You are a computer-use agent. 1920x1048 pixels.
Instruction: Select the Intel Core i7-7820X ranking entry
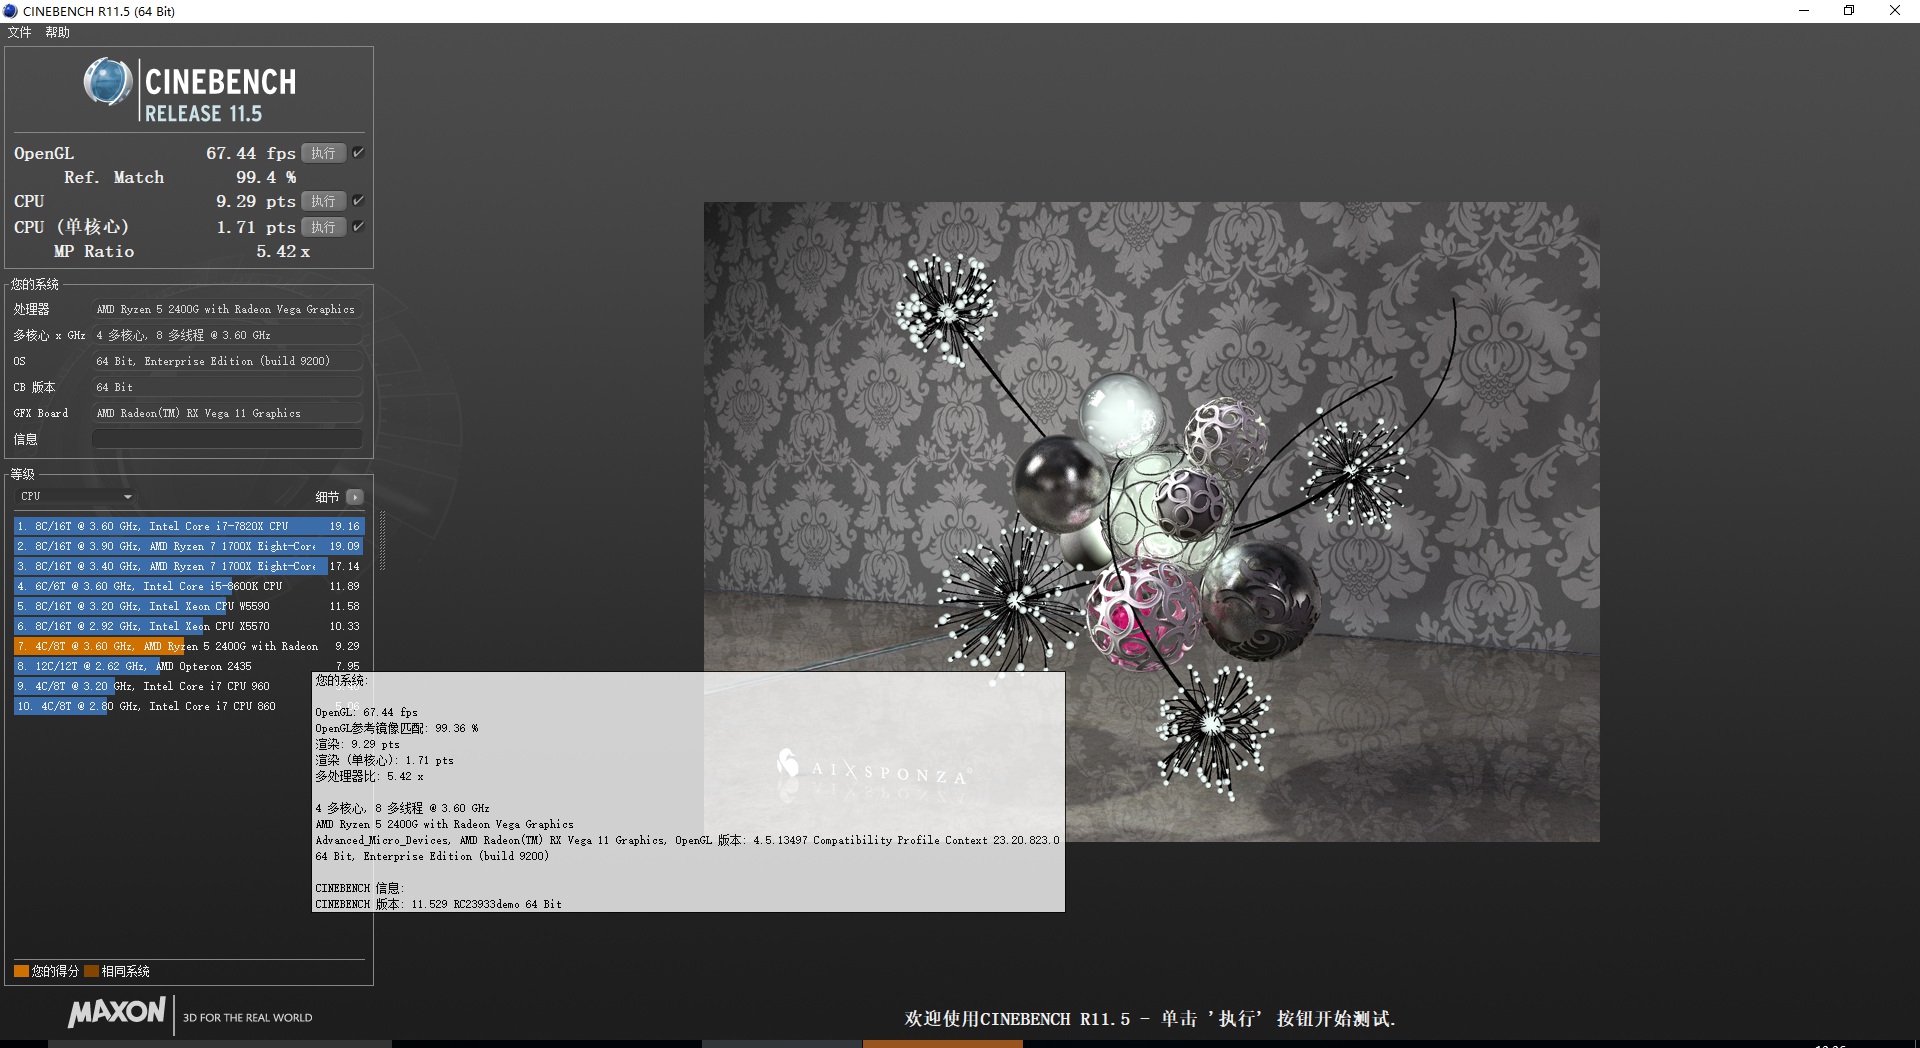point(150,525)
